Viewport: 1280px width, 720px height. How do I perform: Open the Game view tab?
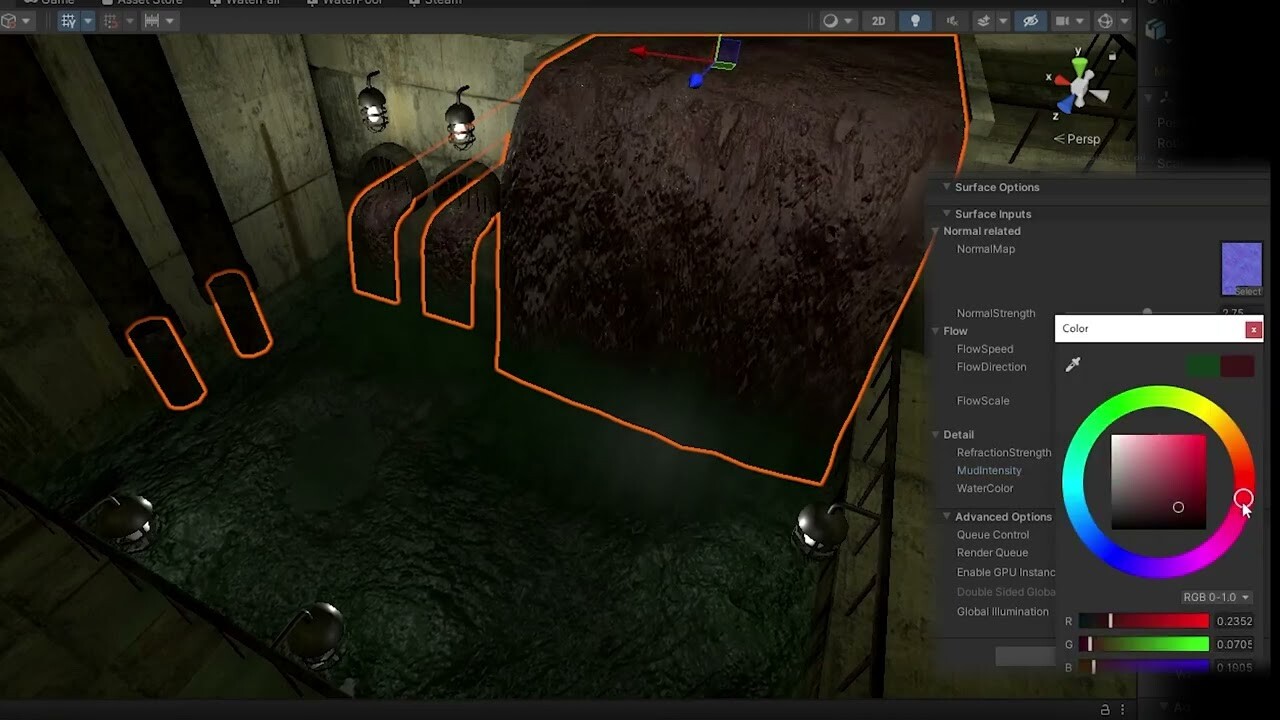coord(56,3)
